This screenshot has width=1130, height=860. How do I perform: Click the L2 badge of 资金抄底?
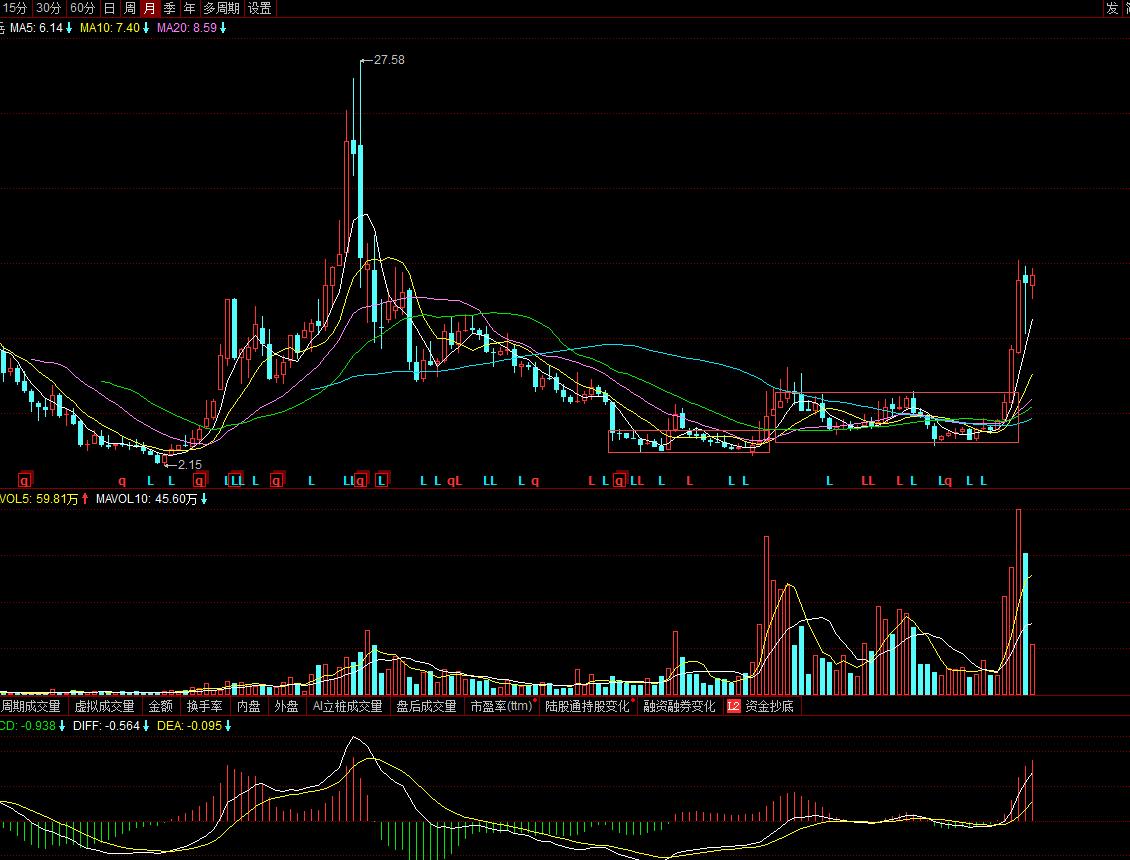[733, 706]
